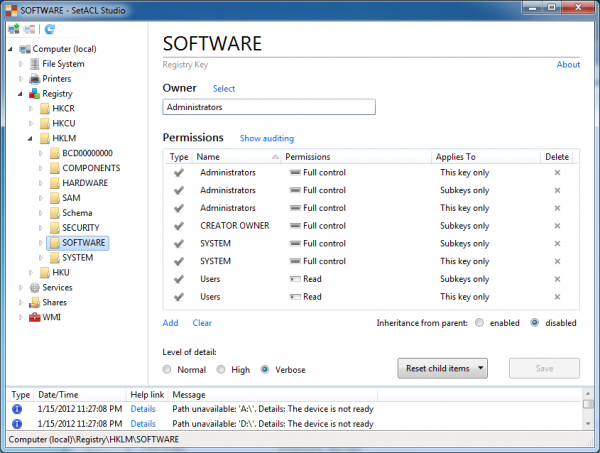
Task: Click the SAM folder icon
Action: click(55, 198)
